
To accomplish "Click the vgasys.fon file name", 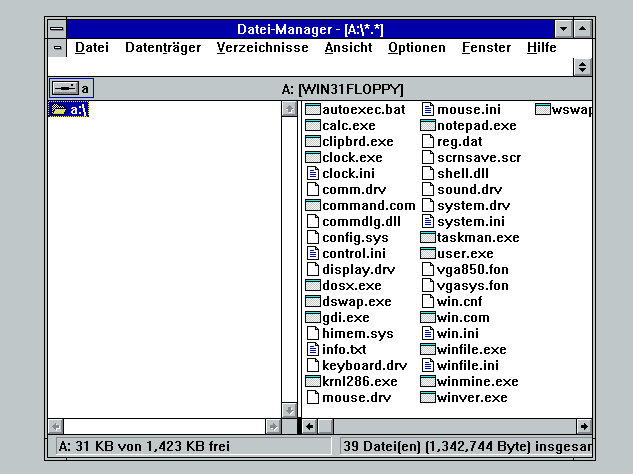I will point(472,286).
